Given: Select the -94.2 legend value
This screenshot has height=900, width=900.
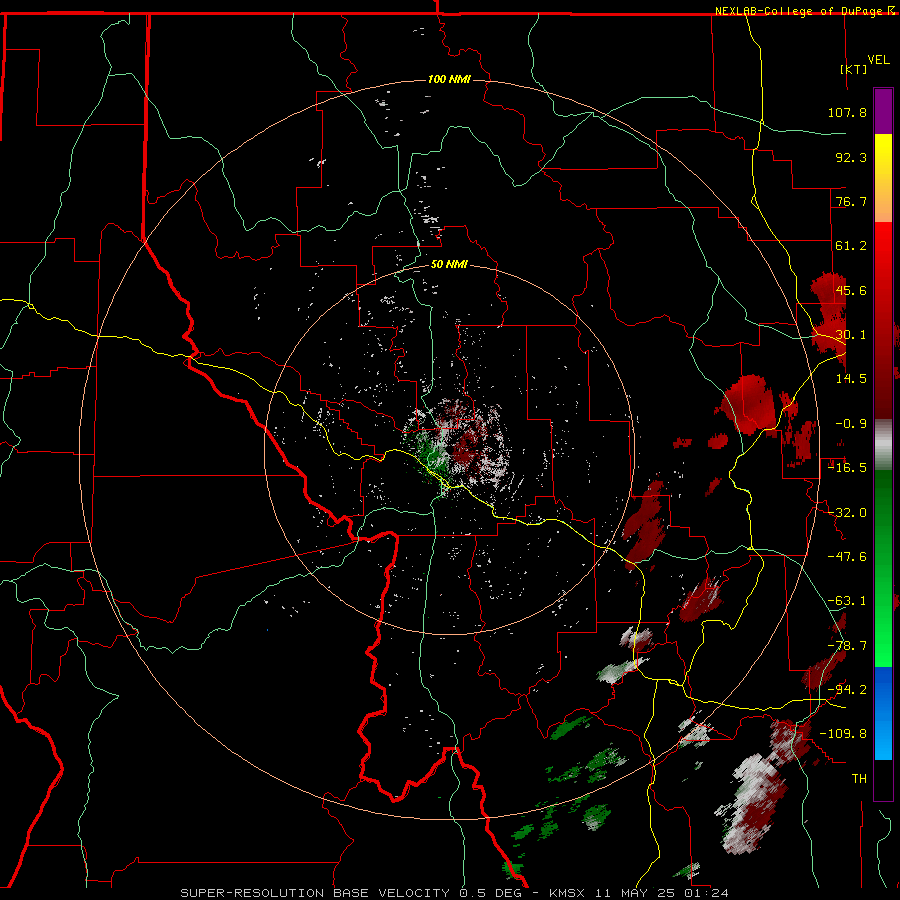Looking at the screenshot, I should [x=847, y=689].
